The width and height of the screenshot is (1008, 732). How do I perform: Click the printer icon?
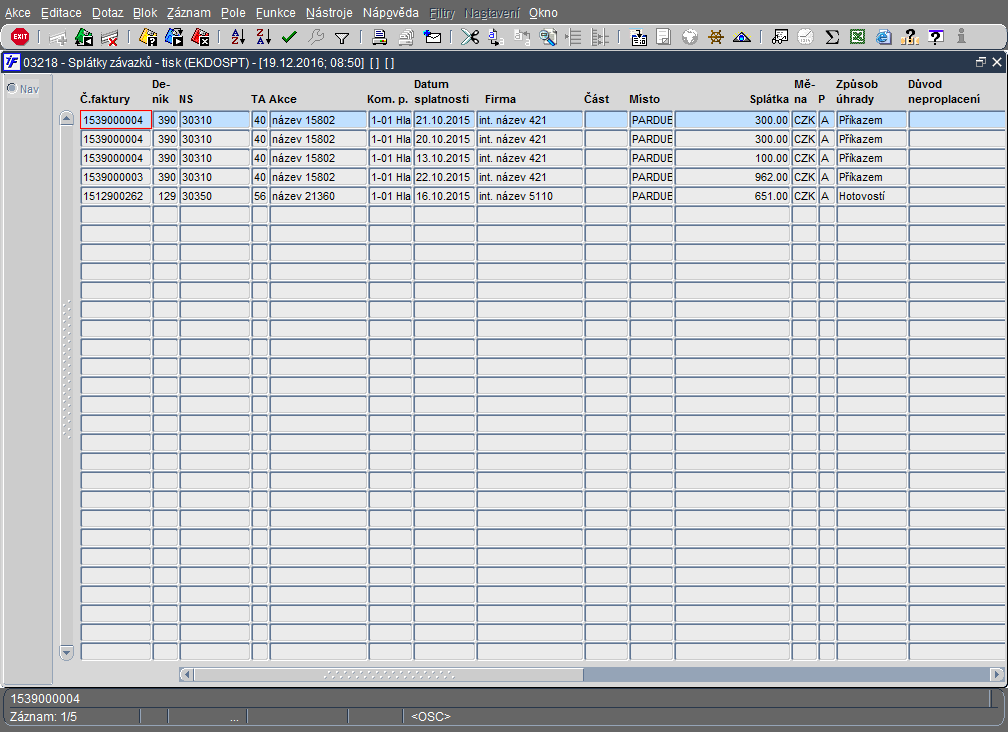click(x=379, y=37)
